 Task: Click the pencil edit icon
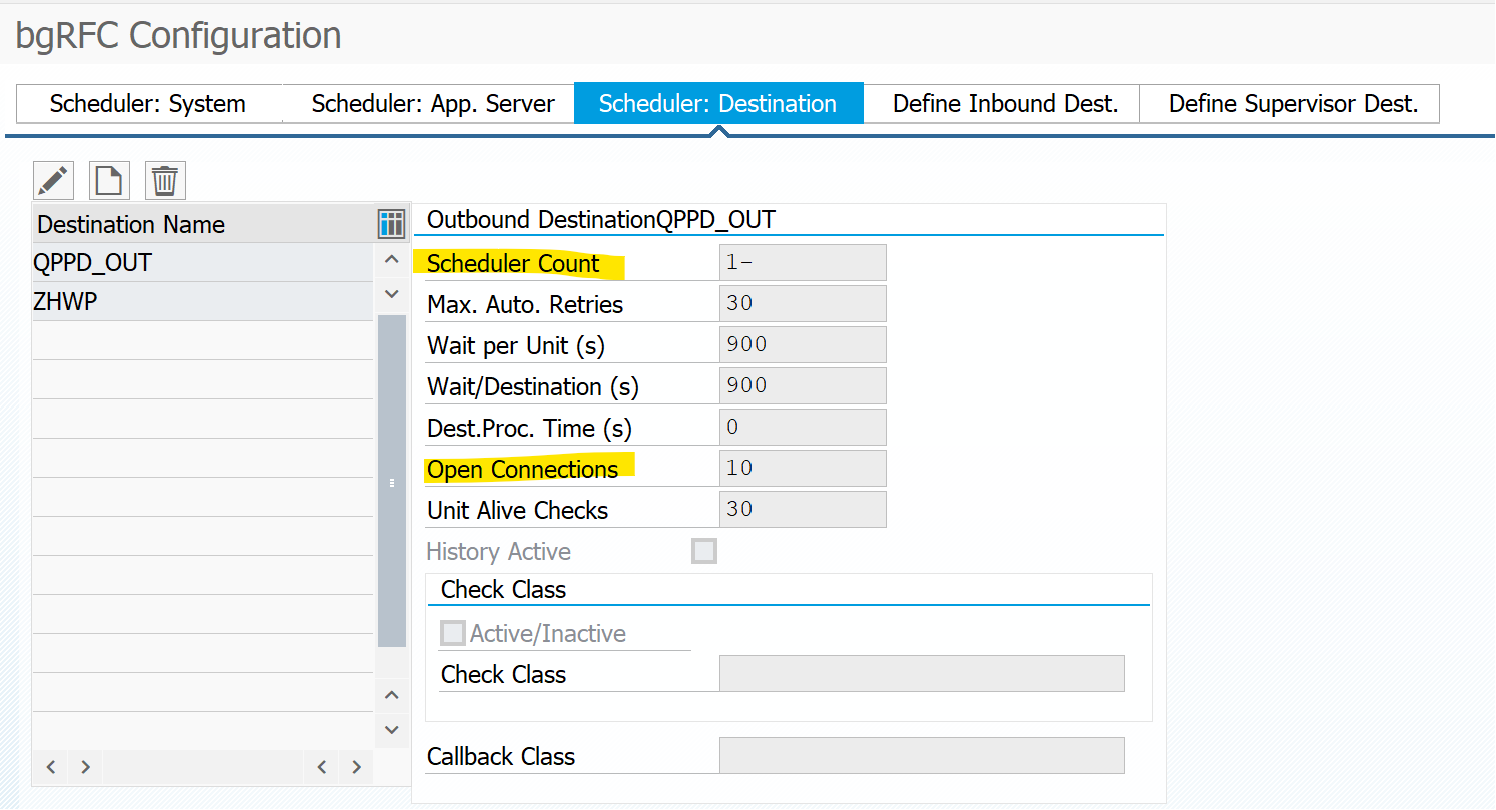click(53, 181)
